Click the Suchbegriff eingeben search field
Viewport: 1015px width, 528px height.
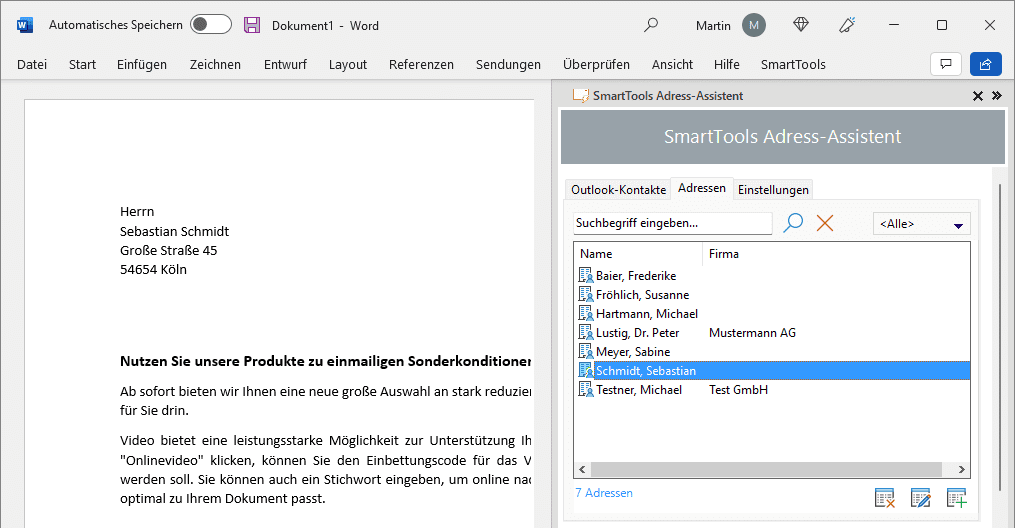click(672, 223)
